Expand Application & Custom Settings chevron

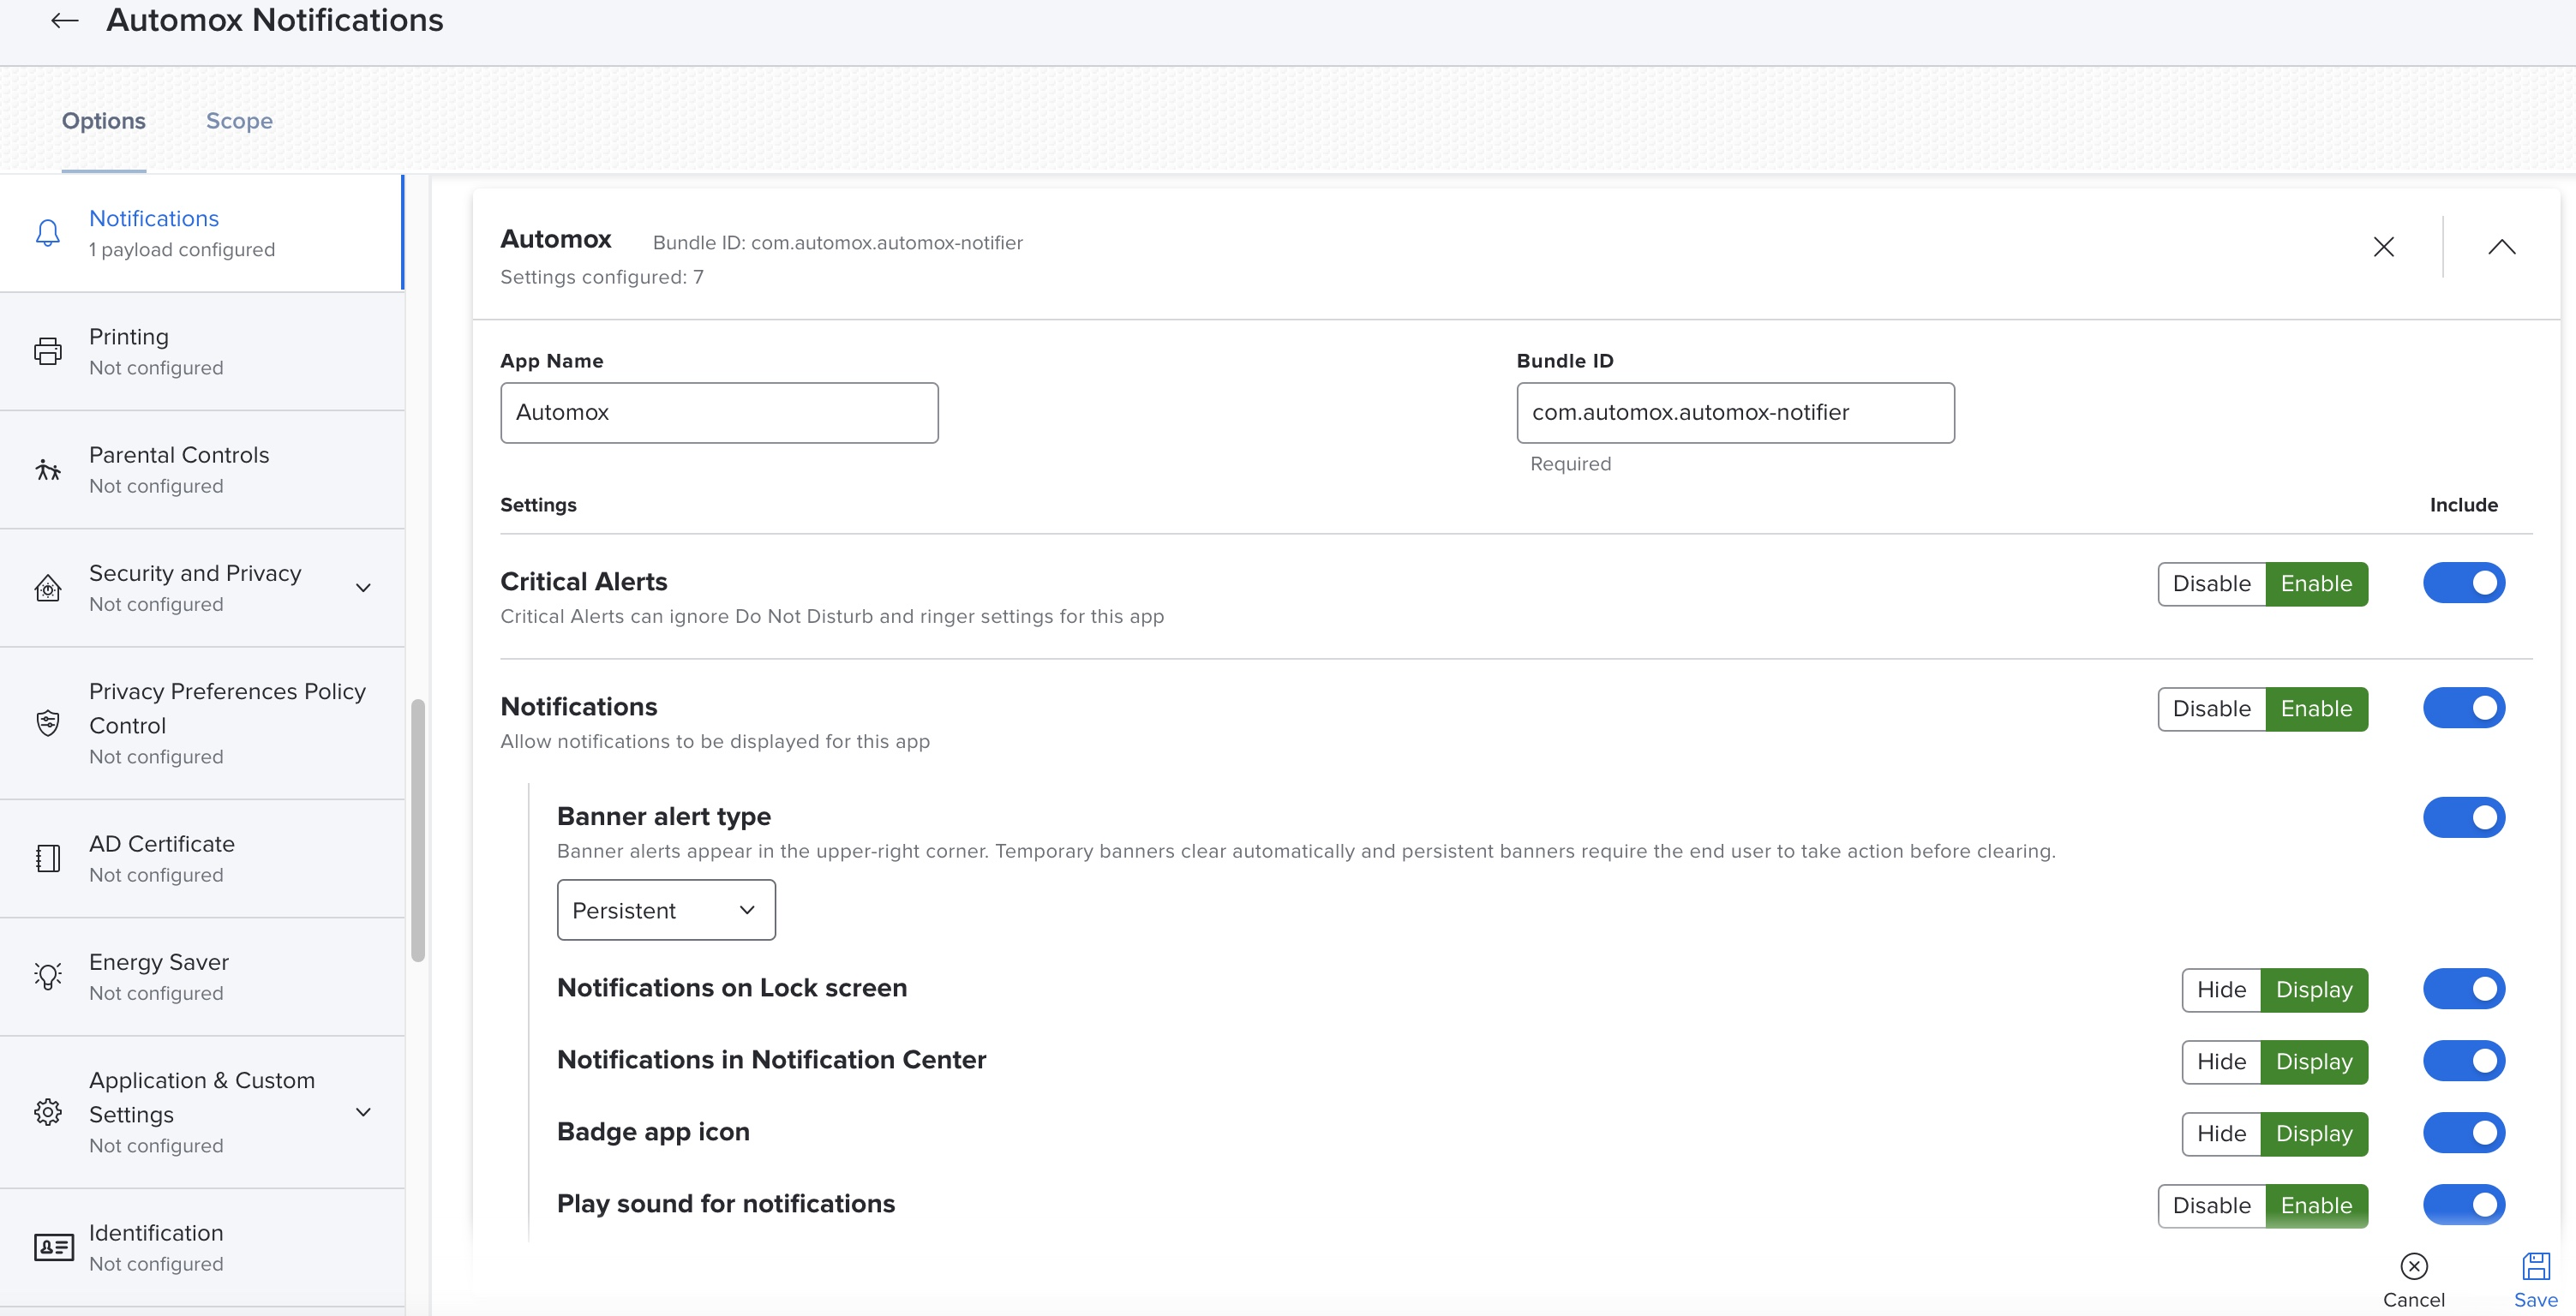point(364,1112)
